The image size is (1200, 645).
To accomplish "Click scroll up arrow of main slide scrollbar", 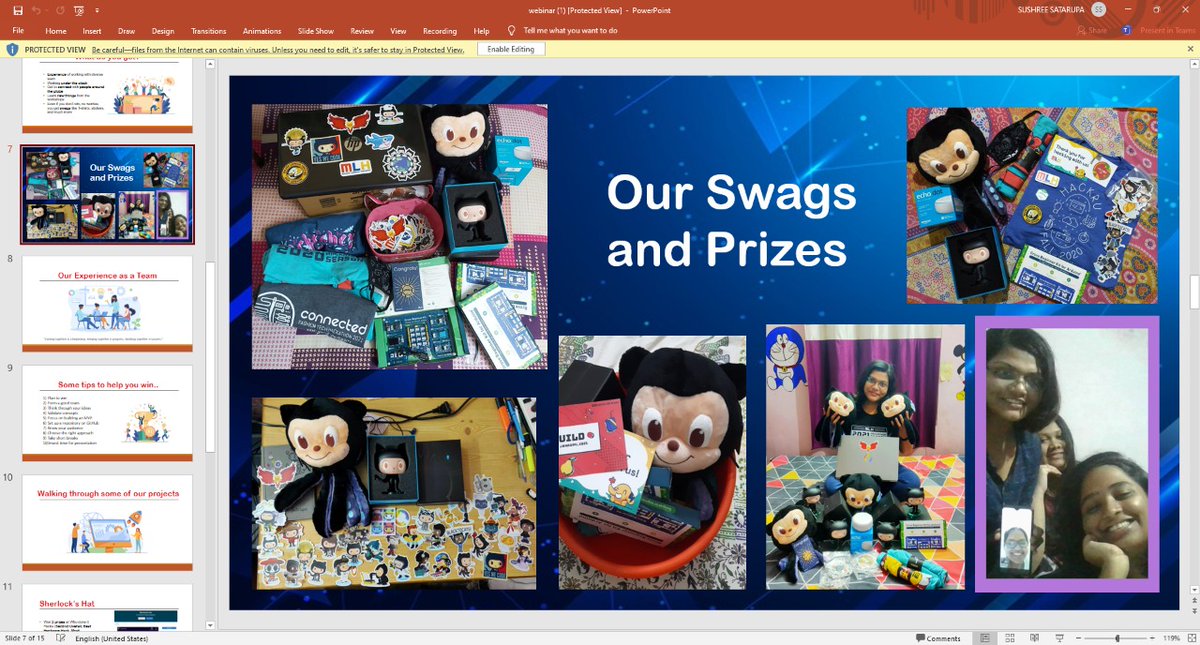I will [x=1193, y=66].
